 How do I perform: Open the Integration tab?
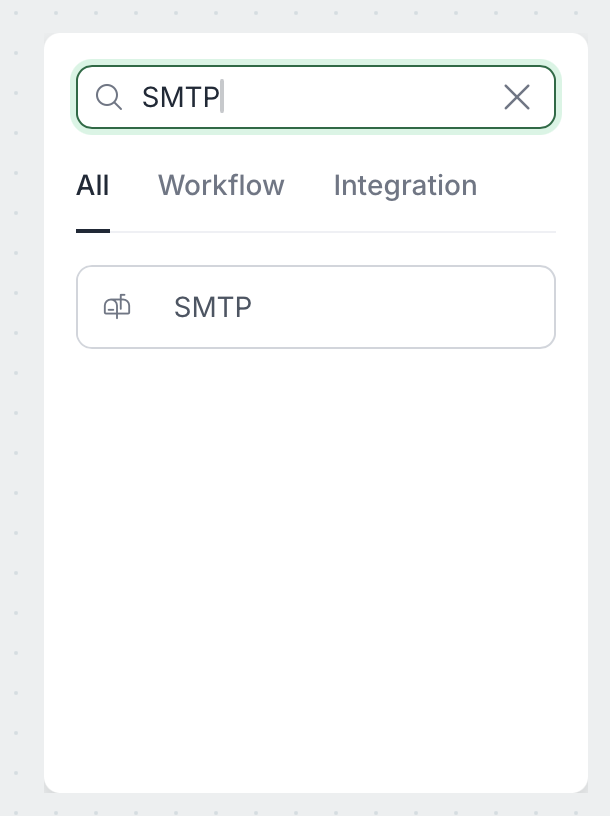pyautogui.click(x=405, y=186)
